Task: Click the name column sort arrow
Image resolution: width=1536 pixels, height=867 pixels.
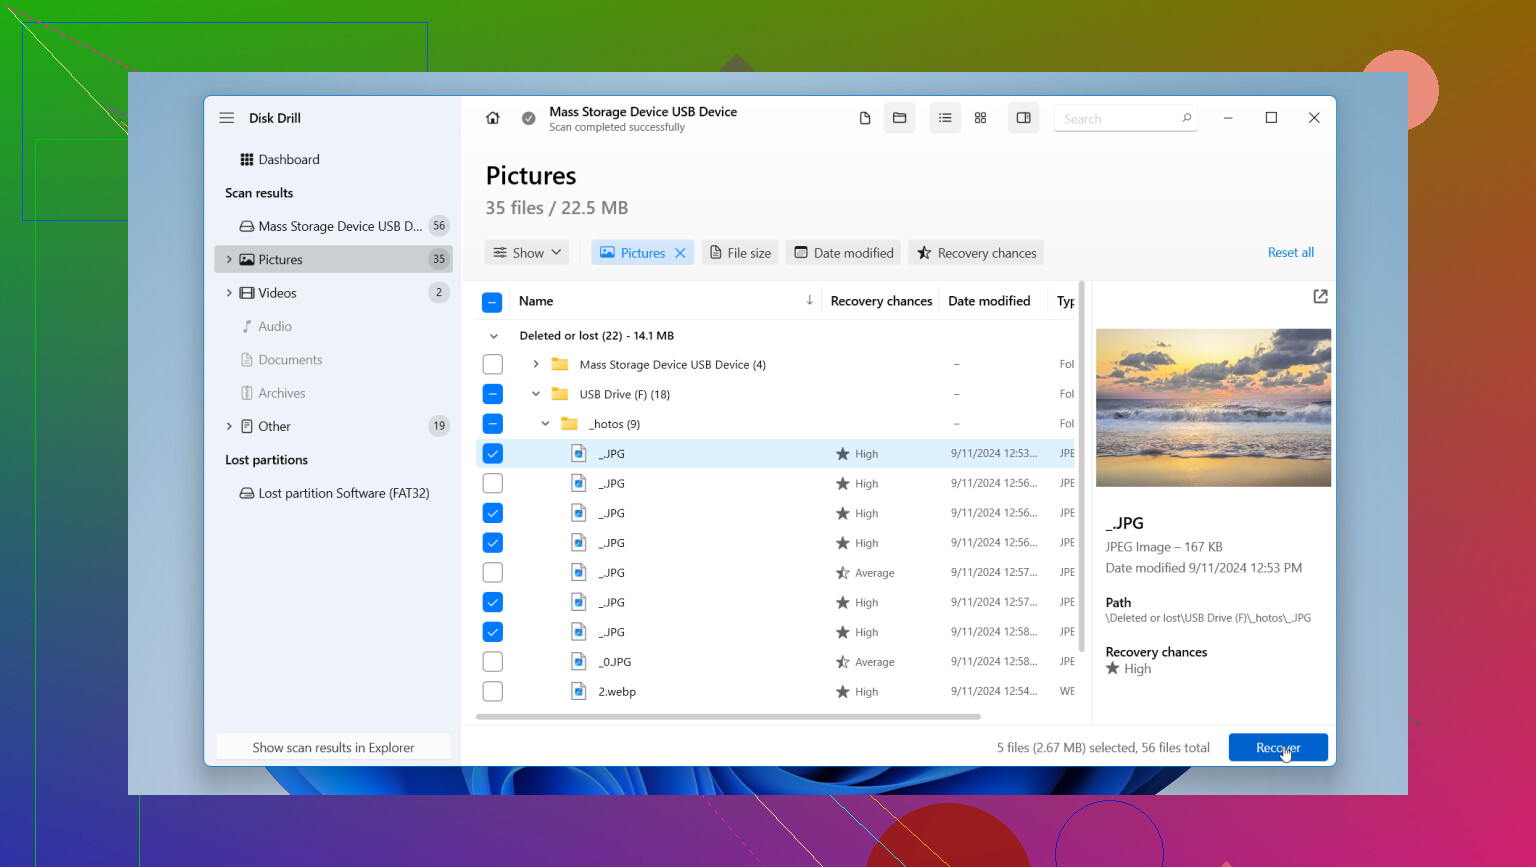Action: [809, 300]
